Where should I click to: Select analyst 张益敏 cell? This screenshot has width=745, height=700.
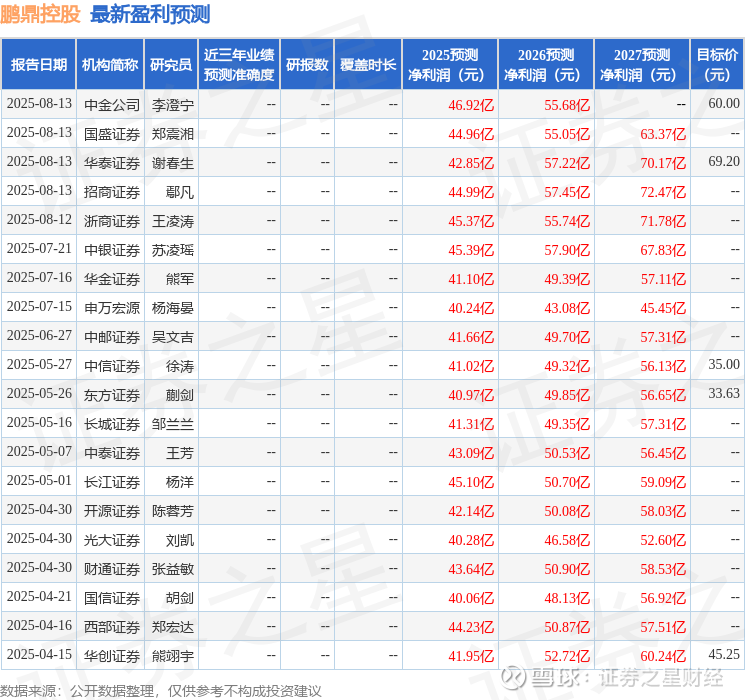(172, 569)
